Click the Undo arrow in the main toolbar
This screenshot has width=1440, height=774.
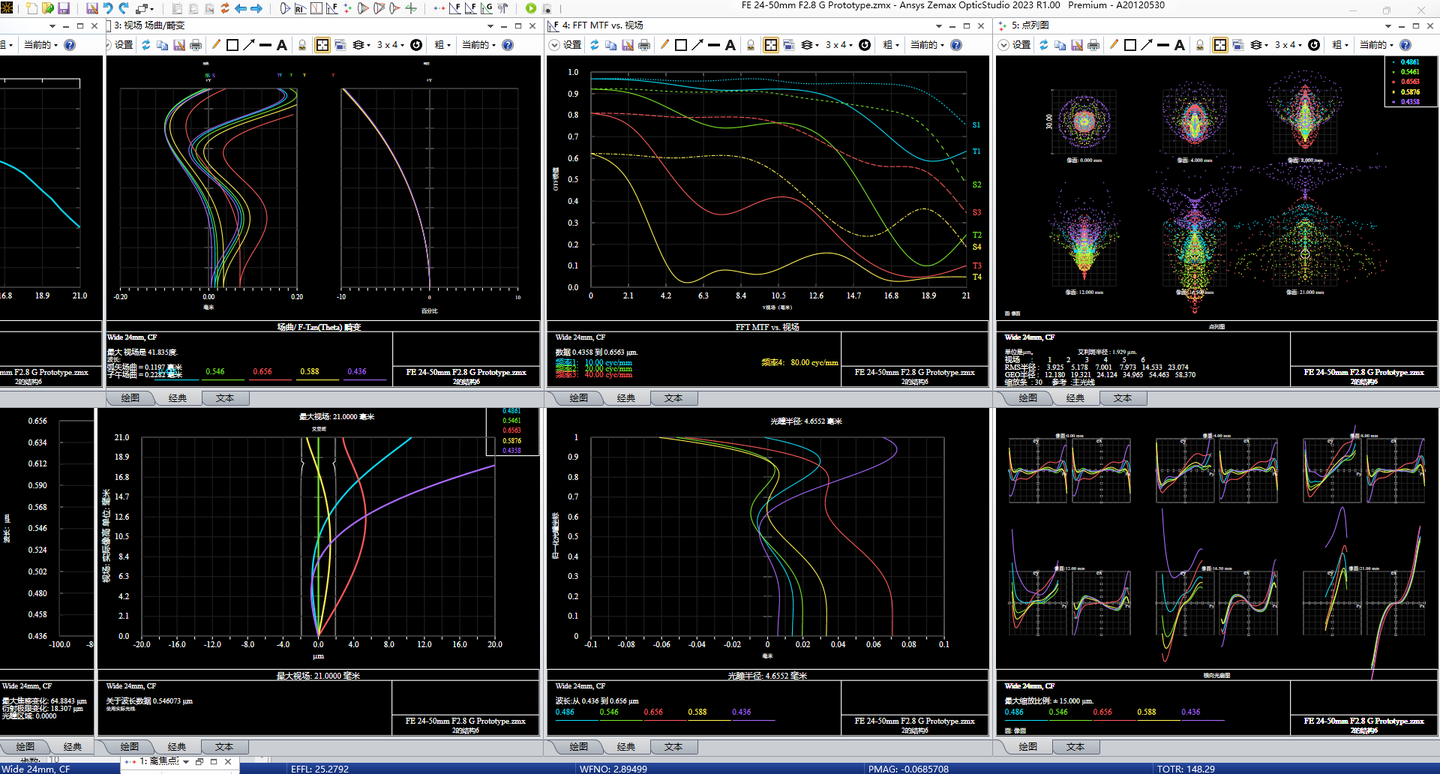point(107,8)
